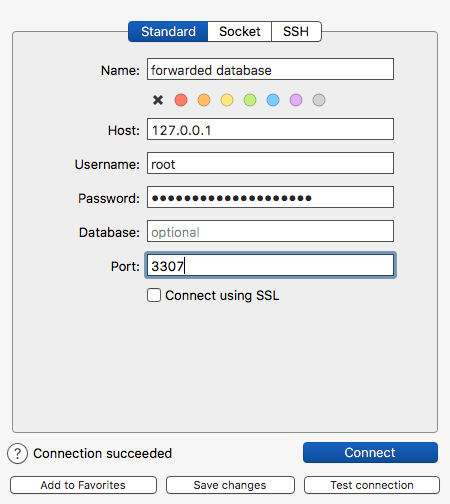The image size is (450, 504).
Task: Open the SSH connection tab
Action: pos(296,32)
